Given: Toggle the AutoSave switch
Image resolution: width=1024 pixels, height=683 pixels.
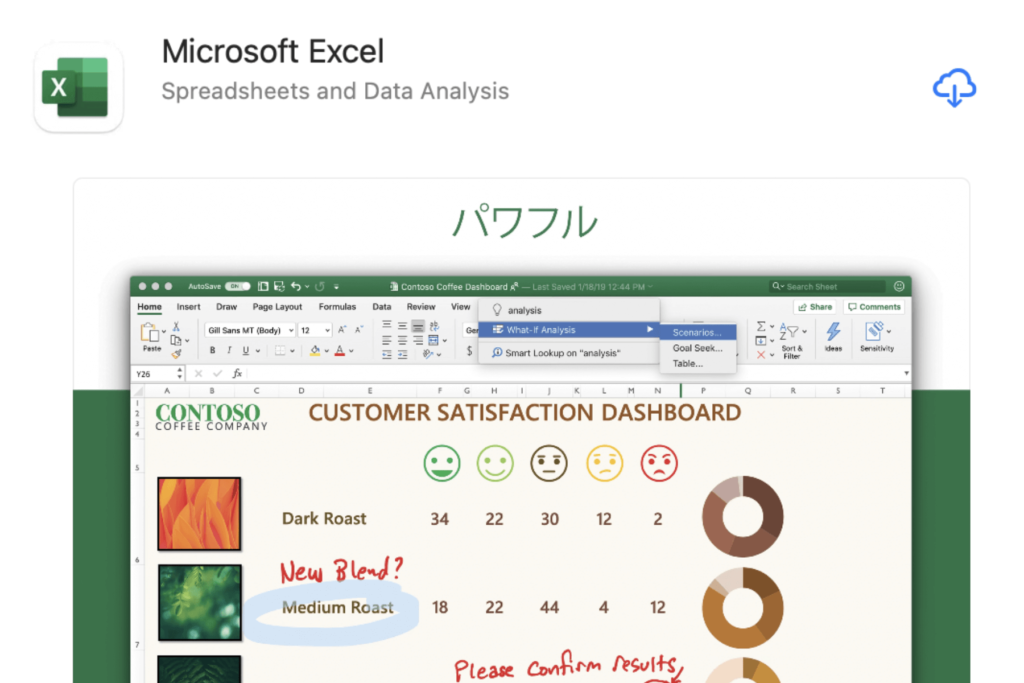Looking at the screenshot, I should tap(238, 286).
